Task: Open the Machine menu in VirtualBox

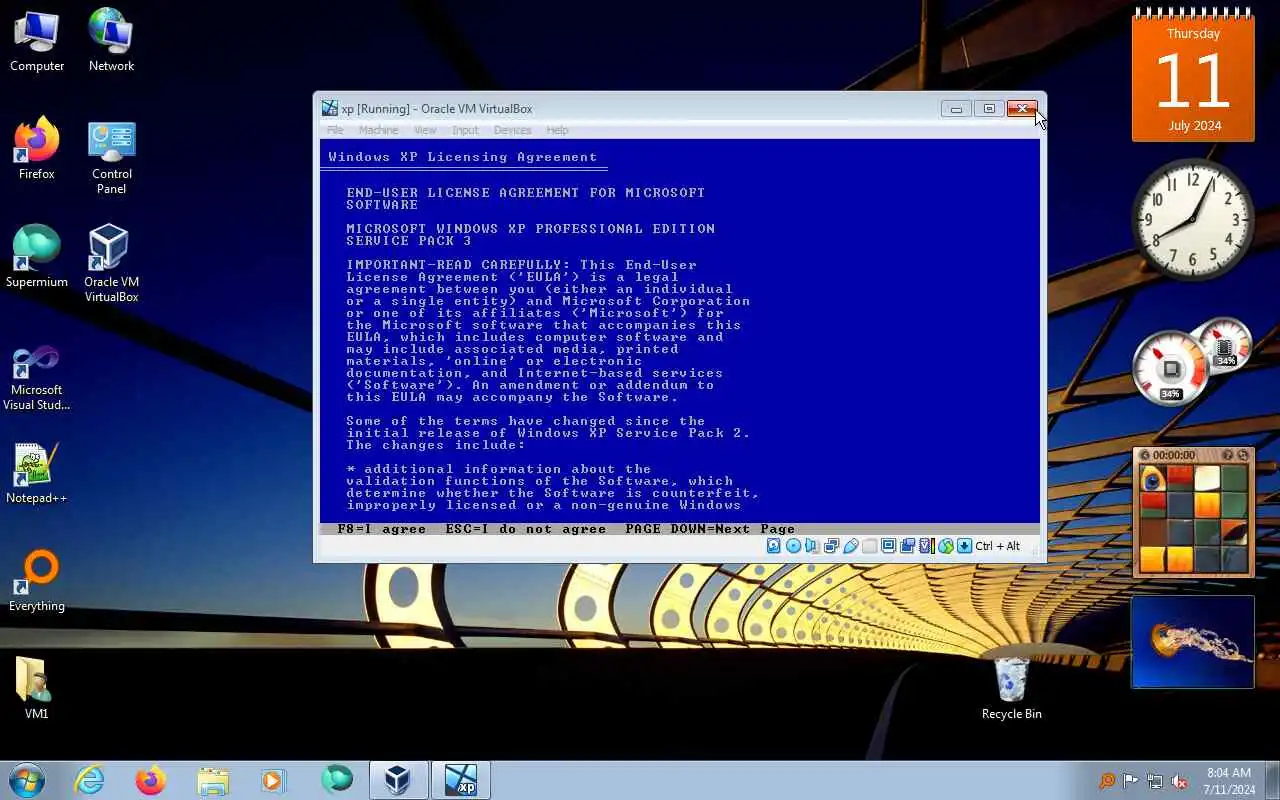Action: coord(378,130)
